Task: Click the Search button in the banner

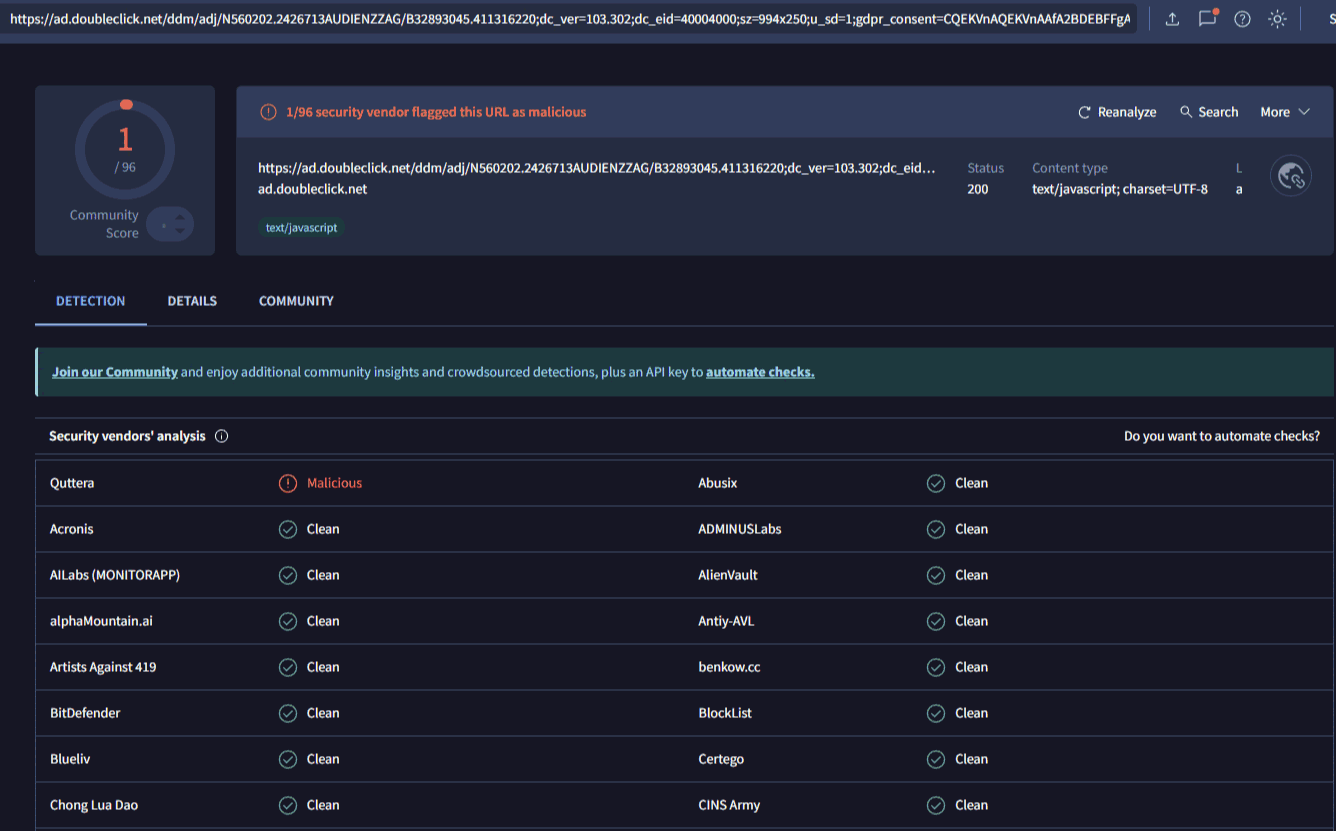Action: pyautogui.click(x=1209, y=112)
